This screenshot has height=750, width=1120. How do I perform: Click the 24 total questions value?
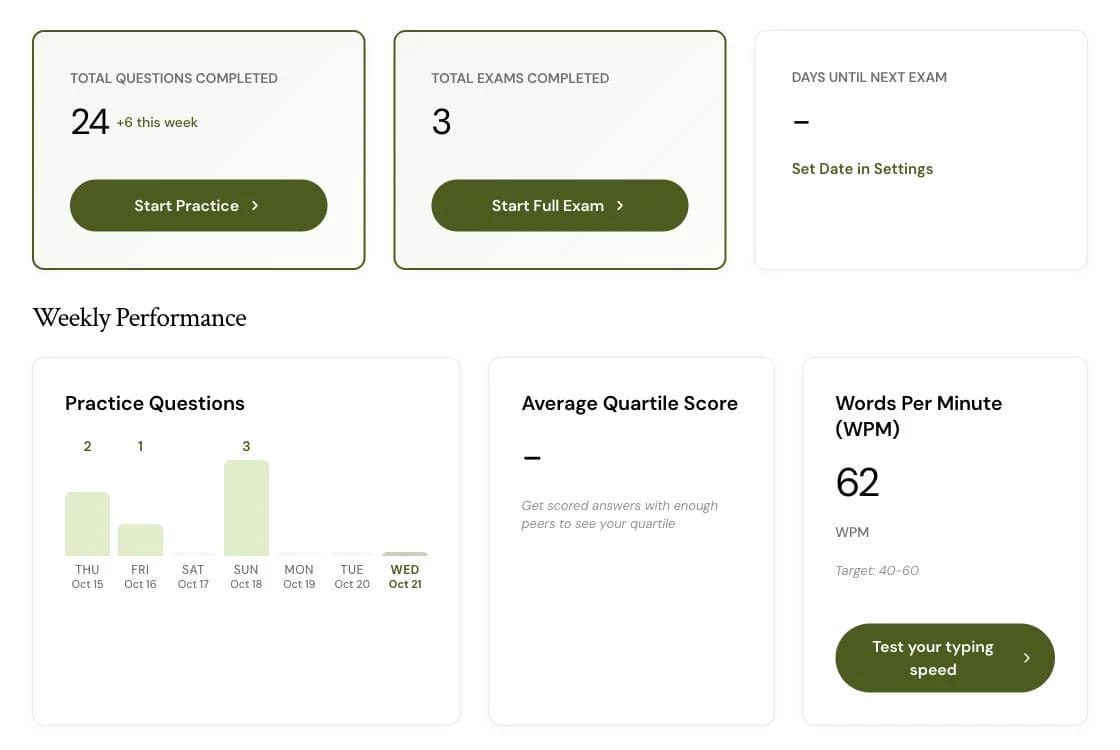[x=89, y=122]
